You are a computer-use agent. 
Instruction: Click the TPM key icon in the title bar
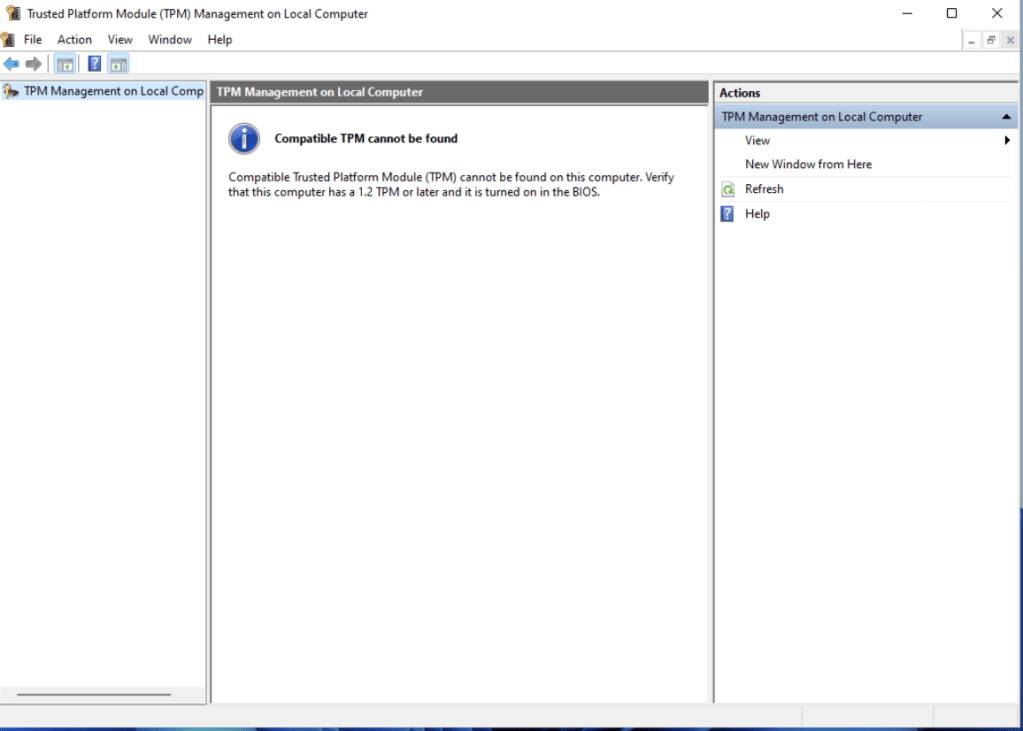[x=11, y=13]
